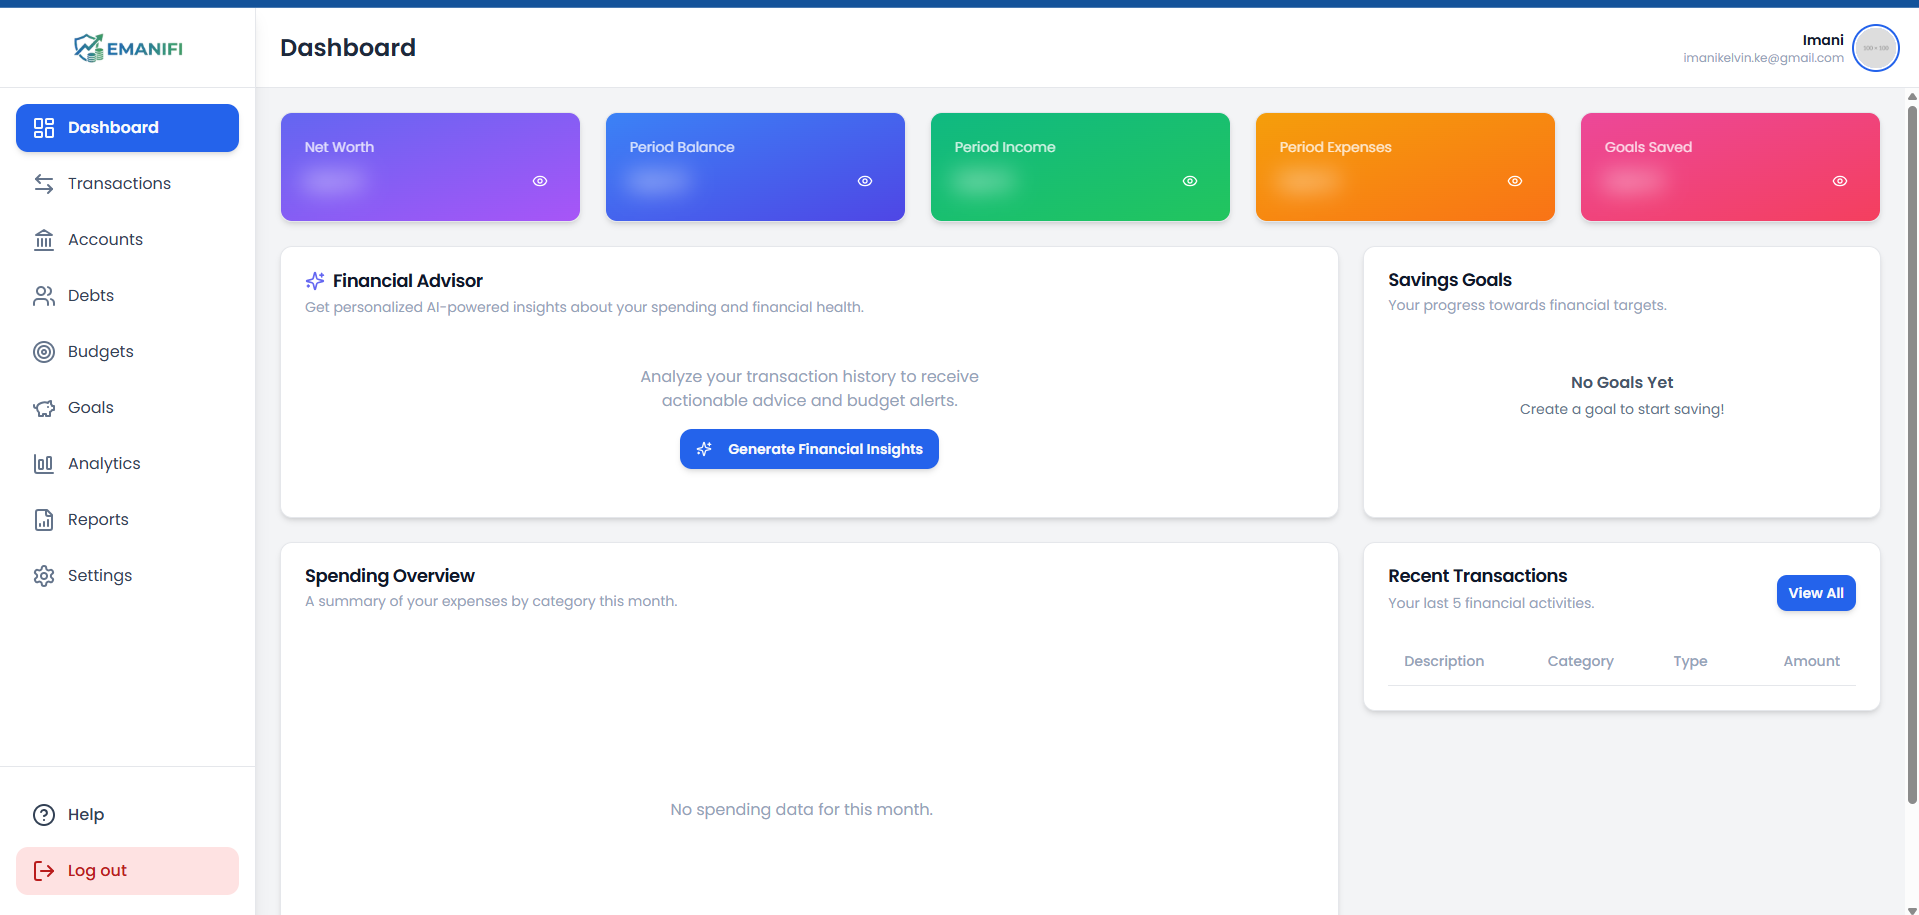Select the Amount column header

1811,661
